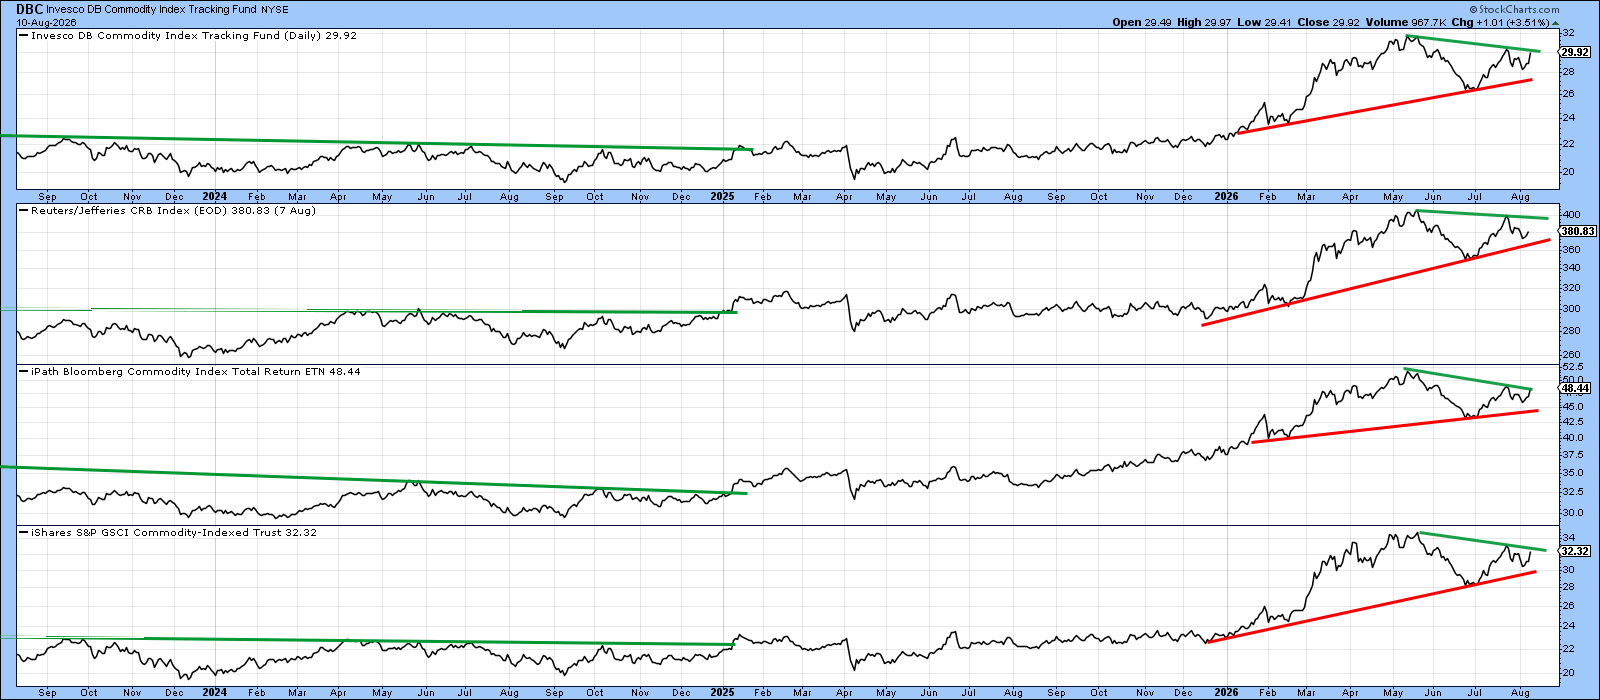
Task: Click the 2024 label on the bottom time axis
Action: point(214,692)
